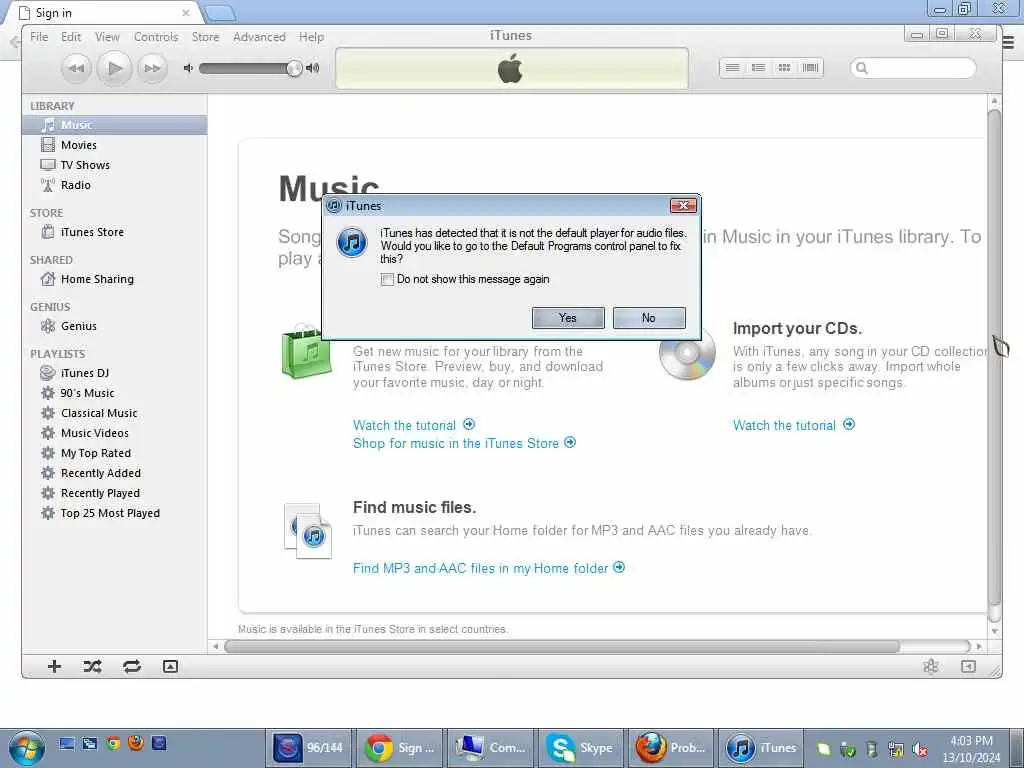The width and height of the screenshot is (1024, 768).
Task: Switch to Skype on the taskbar
Action: click(x=580, y=748)
